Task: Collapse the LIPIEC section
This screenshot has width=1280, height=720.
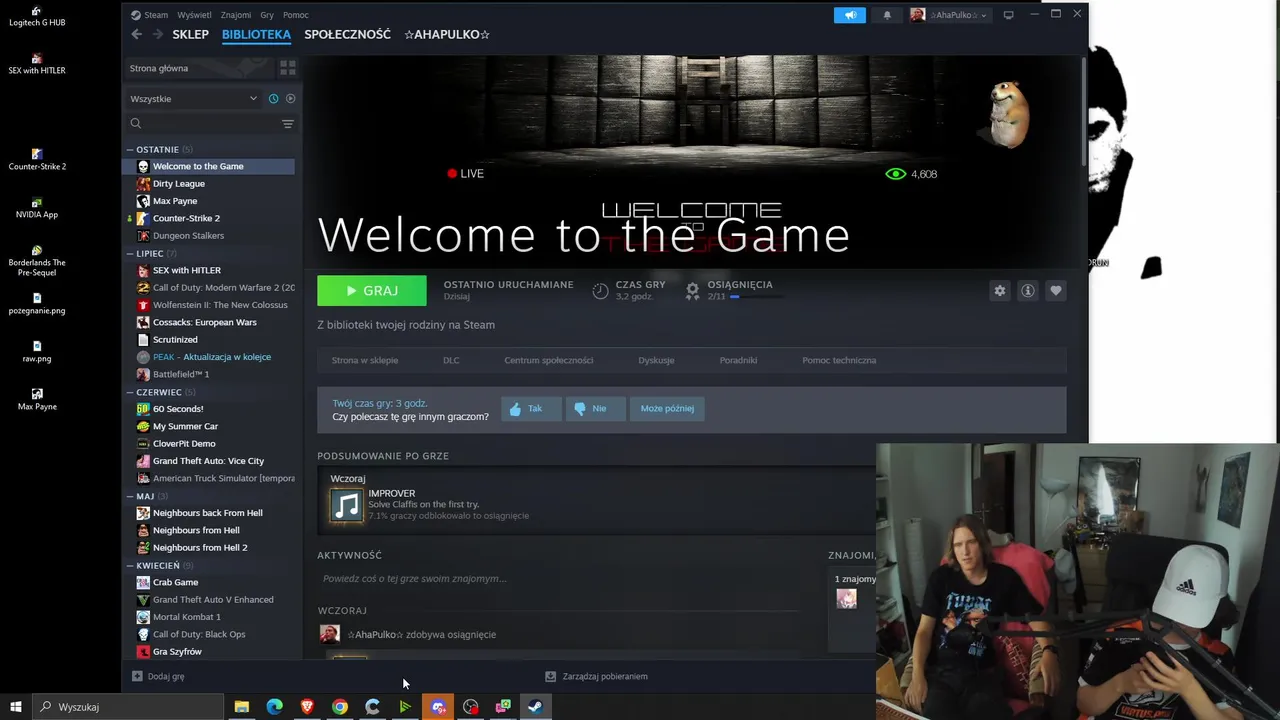Action: pyautogui.click(x=130, y=254)
